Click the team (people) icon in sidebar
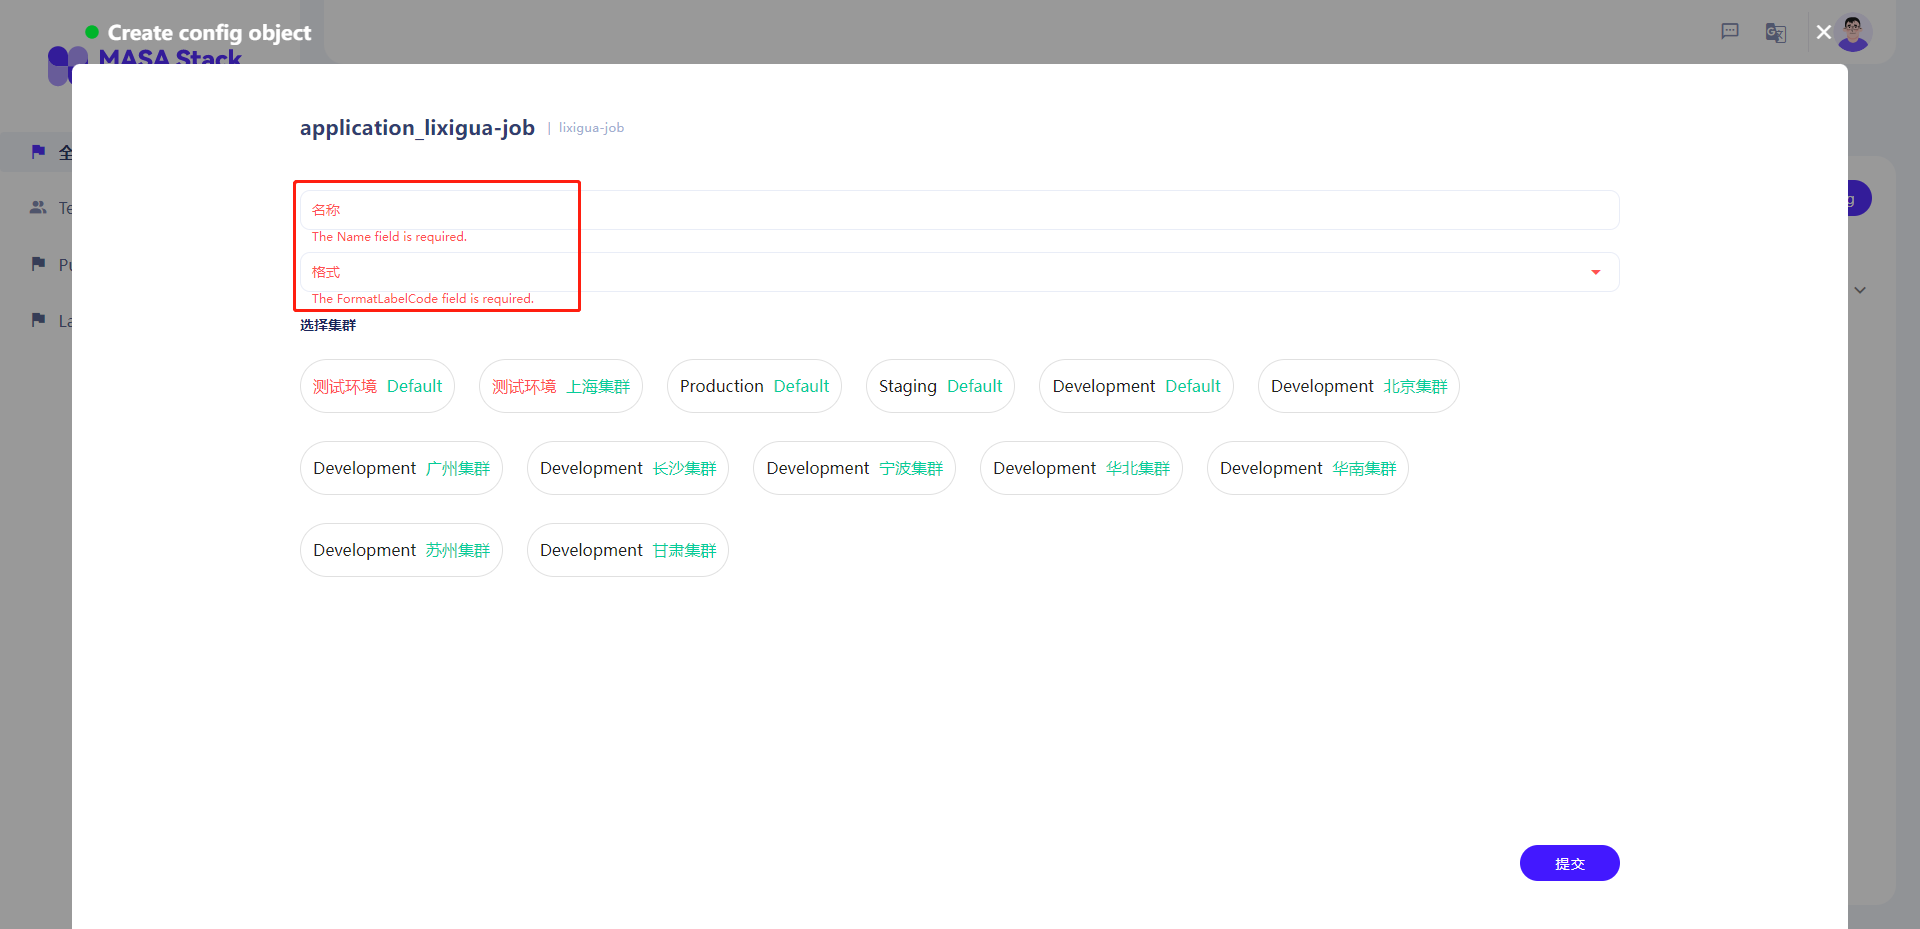 38,207
